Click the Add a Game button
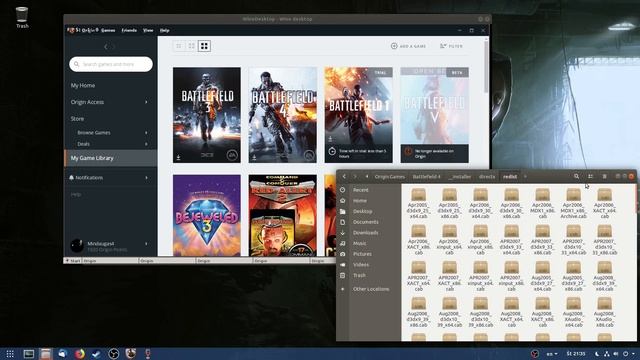This screenshot has height=360, width=640. tap(408, 46)
